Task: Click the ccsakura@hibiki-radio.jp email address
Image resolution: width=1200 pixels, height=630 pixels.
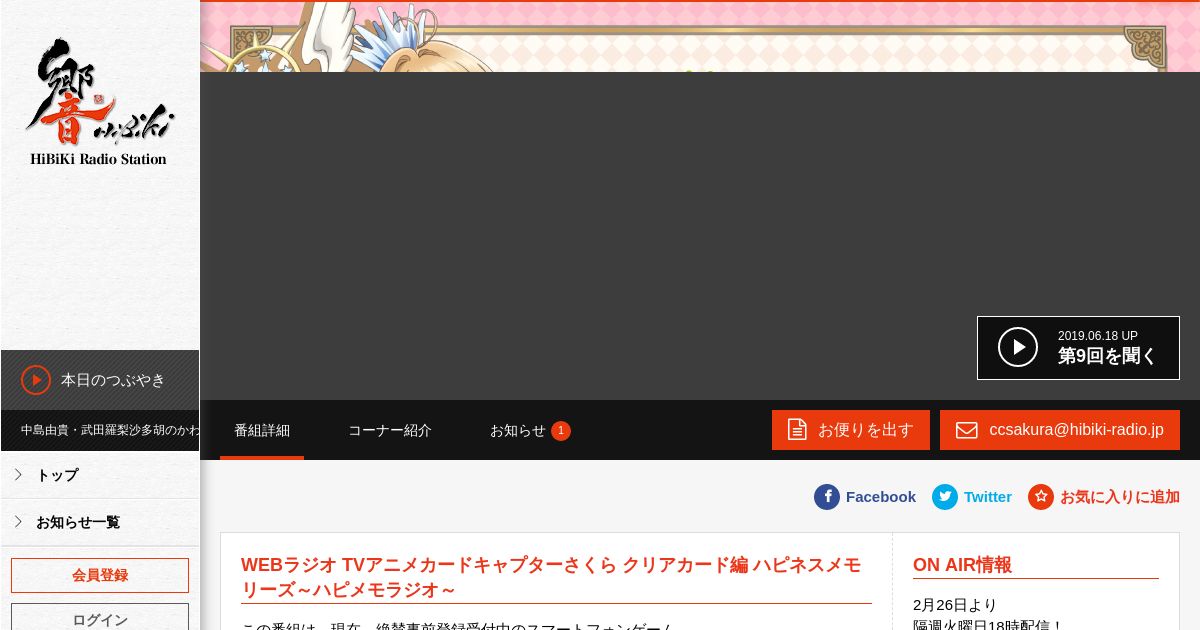Action: 1076,430
